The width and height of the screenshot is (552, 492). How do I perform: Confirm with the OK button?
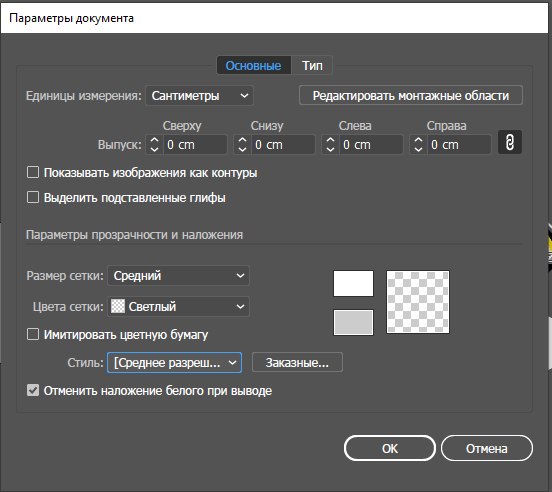390,448
